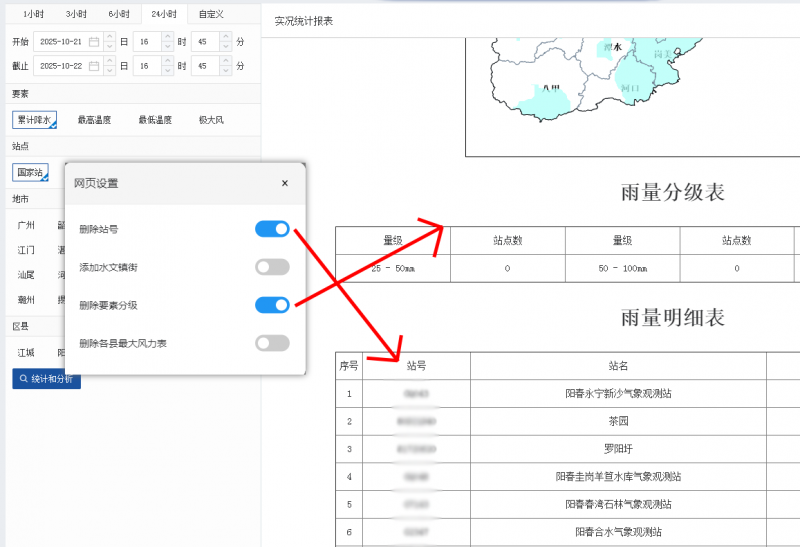Select the 6小时 tab
The width and height of the screenshot is (800, 547).
point(118,14)
